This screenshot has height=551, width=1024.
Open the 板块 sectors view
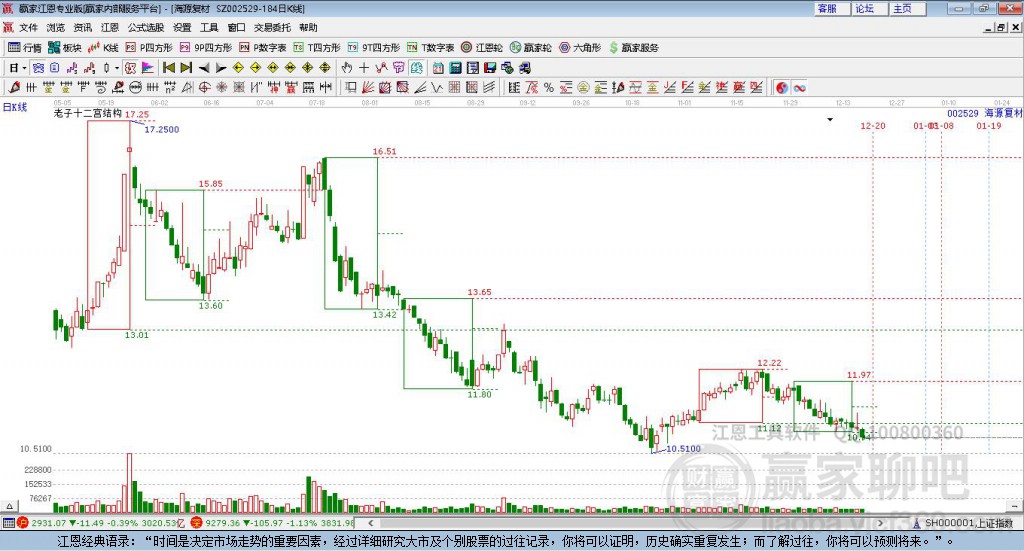click(x=64, y=48)
